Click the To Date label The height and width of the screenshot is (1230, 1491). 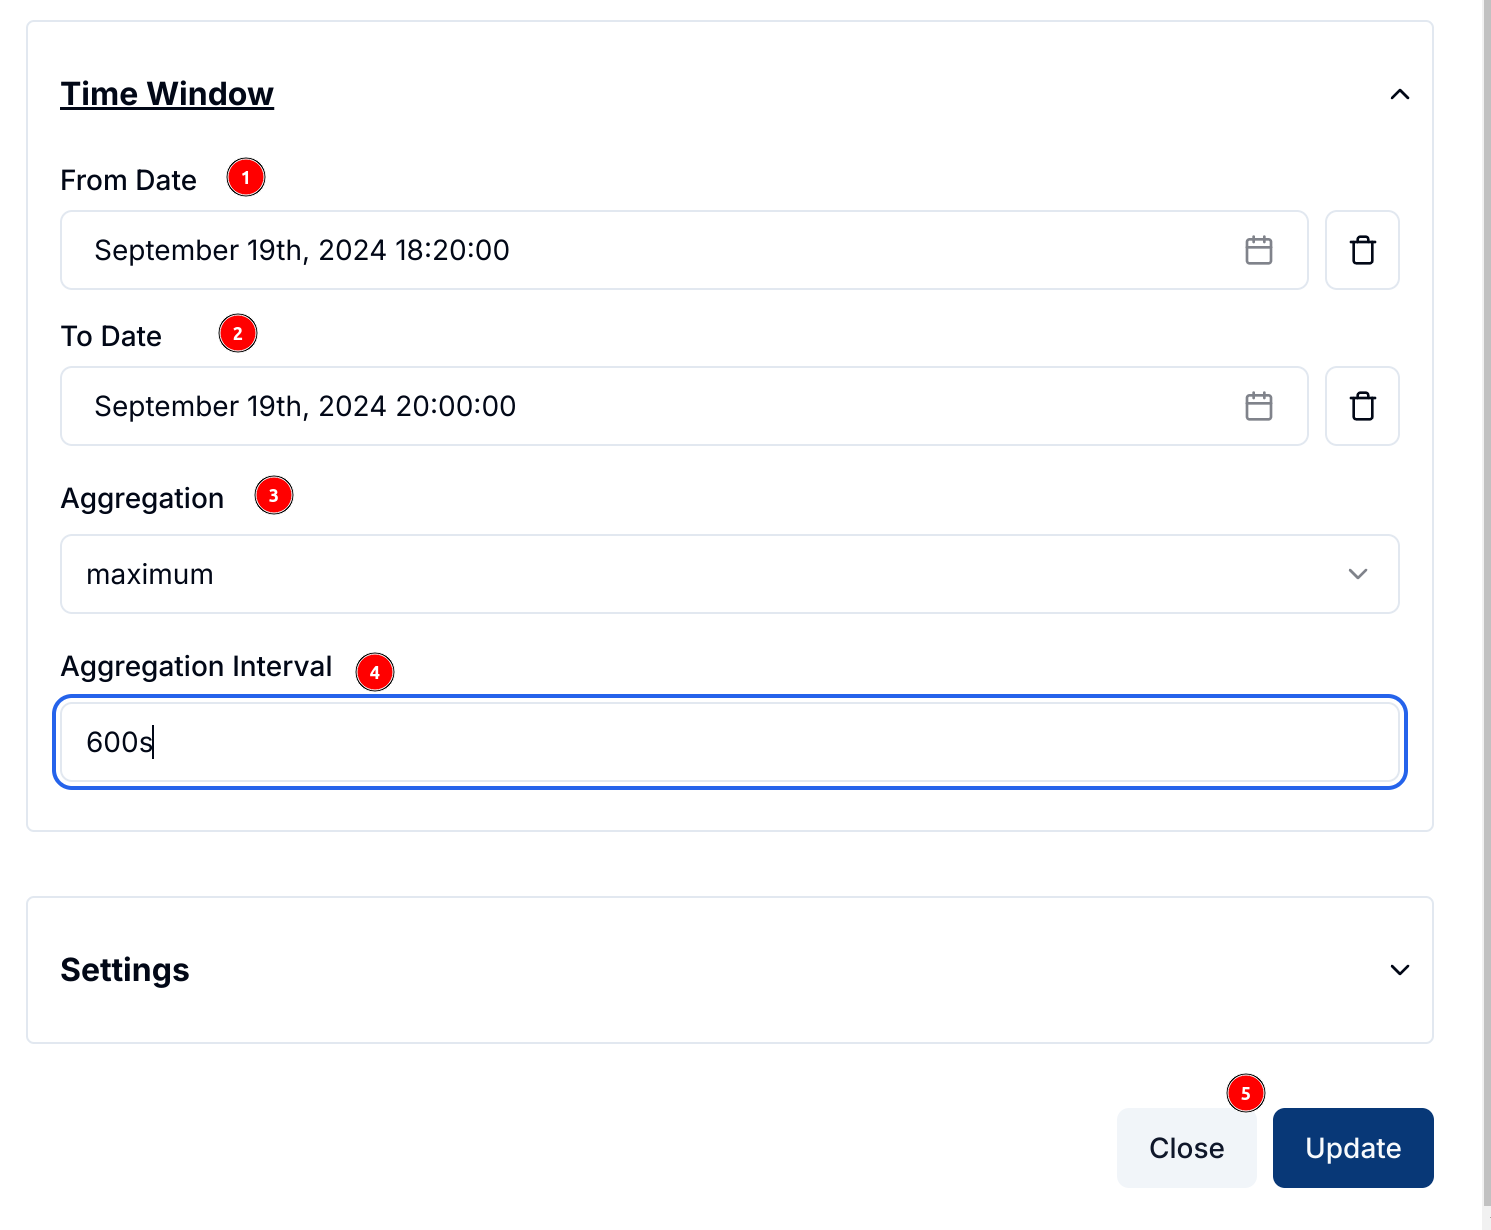pyautogui.click(x=111, y=336)
